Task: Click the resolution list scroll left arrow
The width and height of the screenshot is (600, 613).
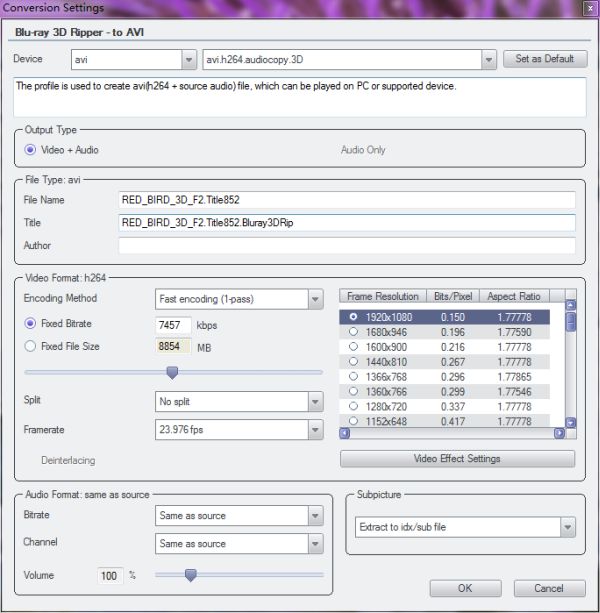Action: point(344,433)
